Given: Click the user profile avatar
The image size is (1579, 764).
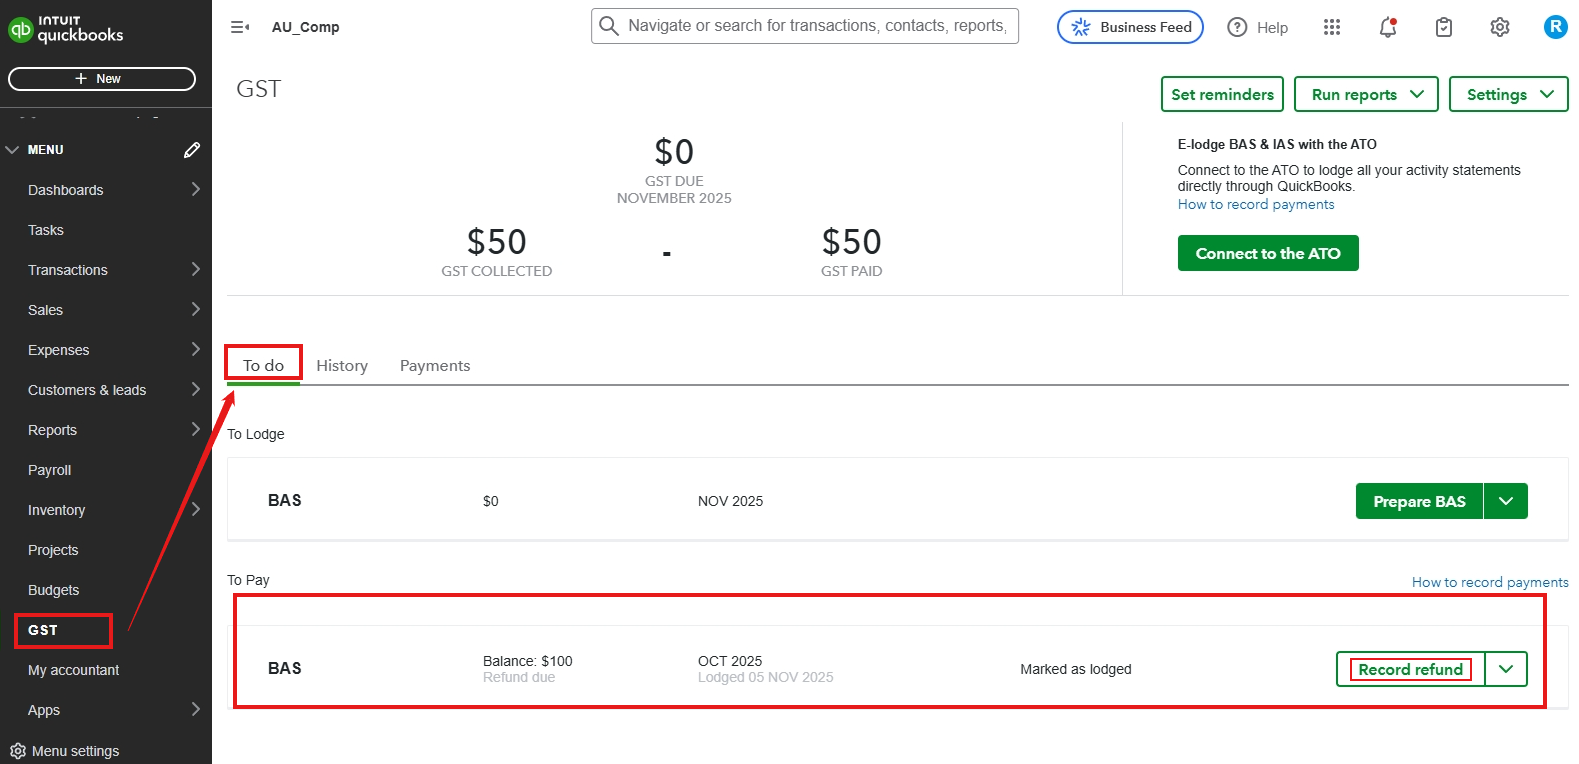Looking at the screenshot, I should click(1555, 27).
